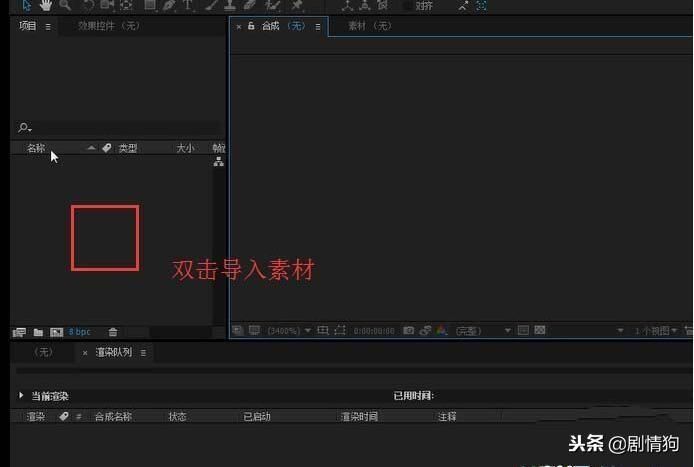The image size is (694, 467).
Task: Toggle mask and shape path visibility
Action: coord(340,330)
